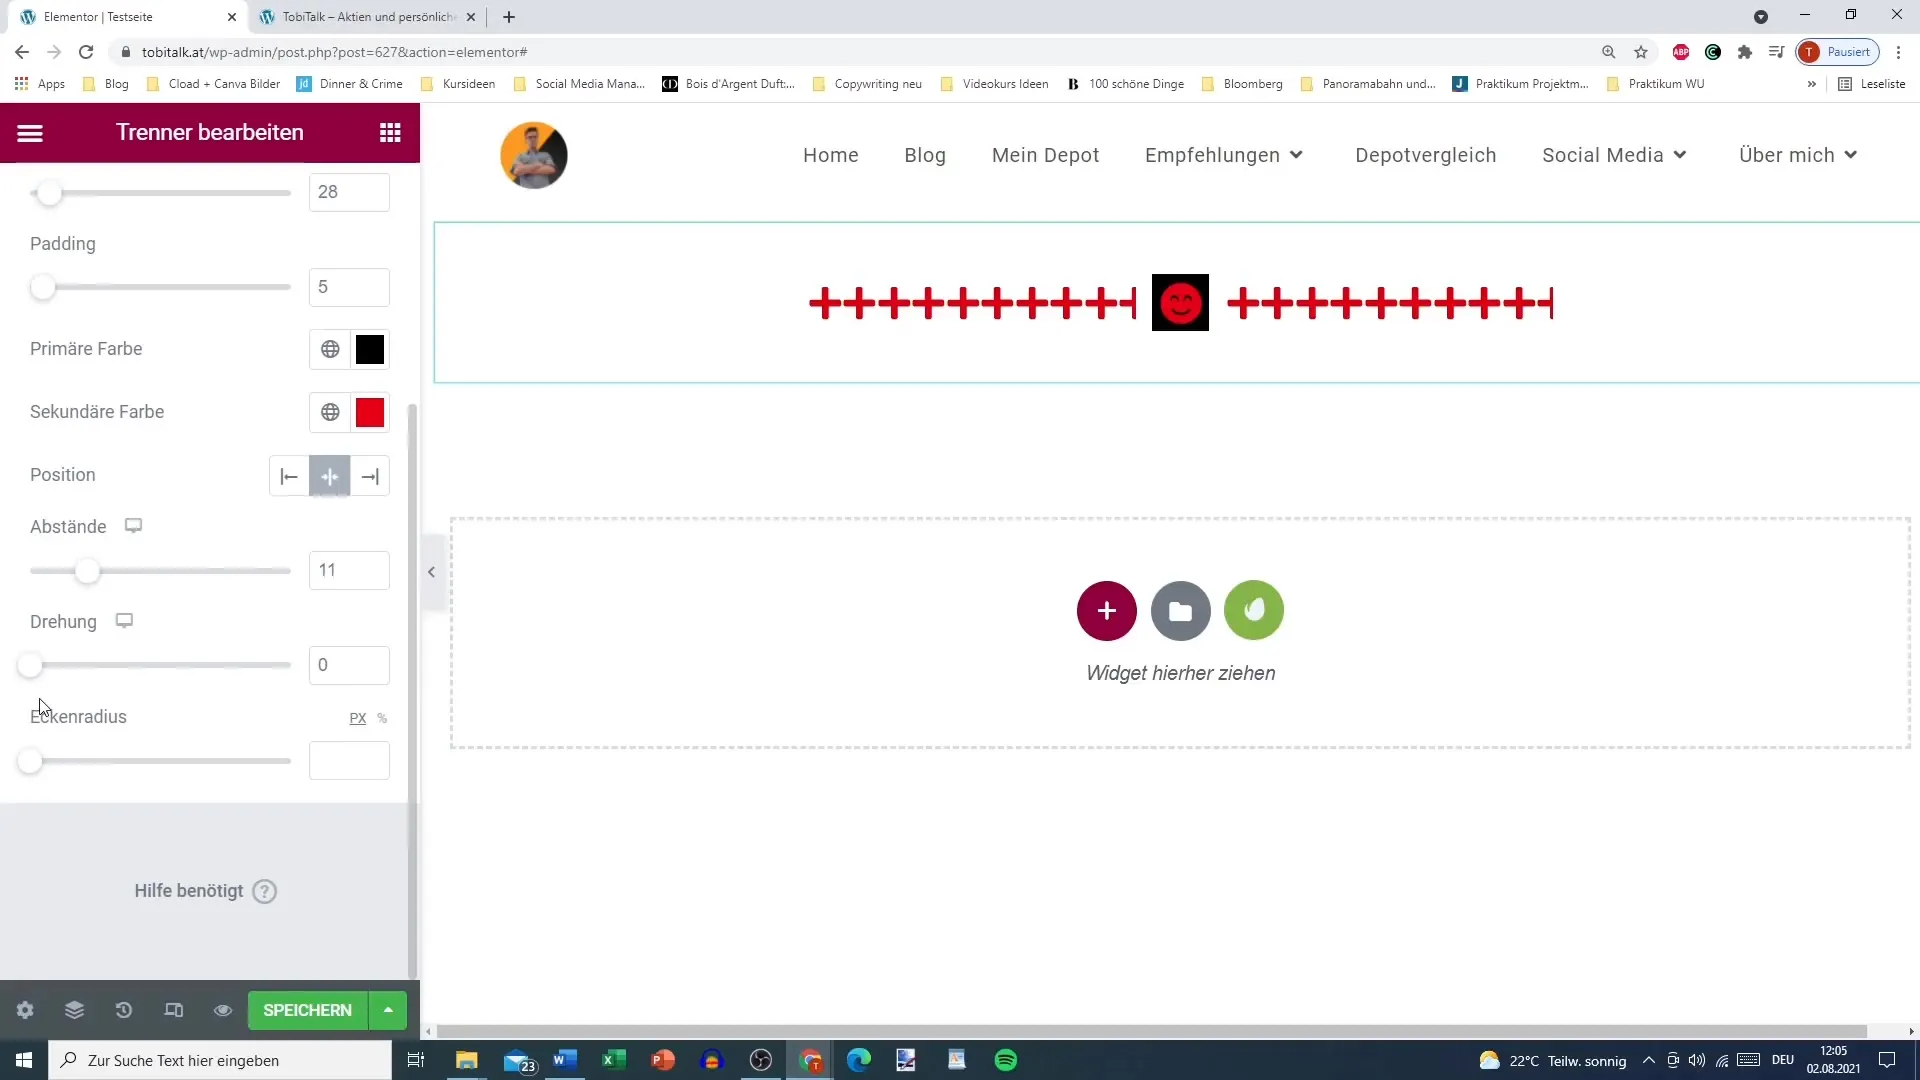Click the red smiley divider icon
Viewport: 1920px width, 1080px height.
point(1180,302)
